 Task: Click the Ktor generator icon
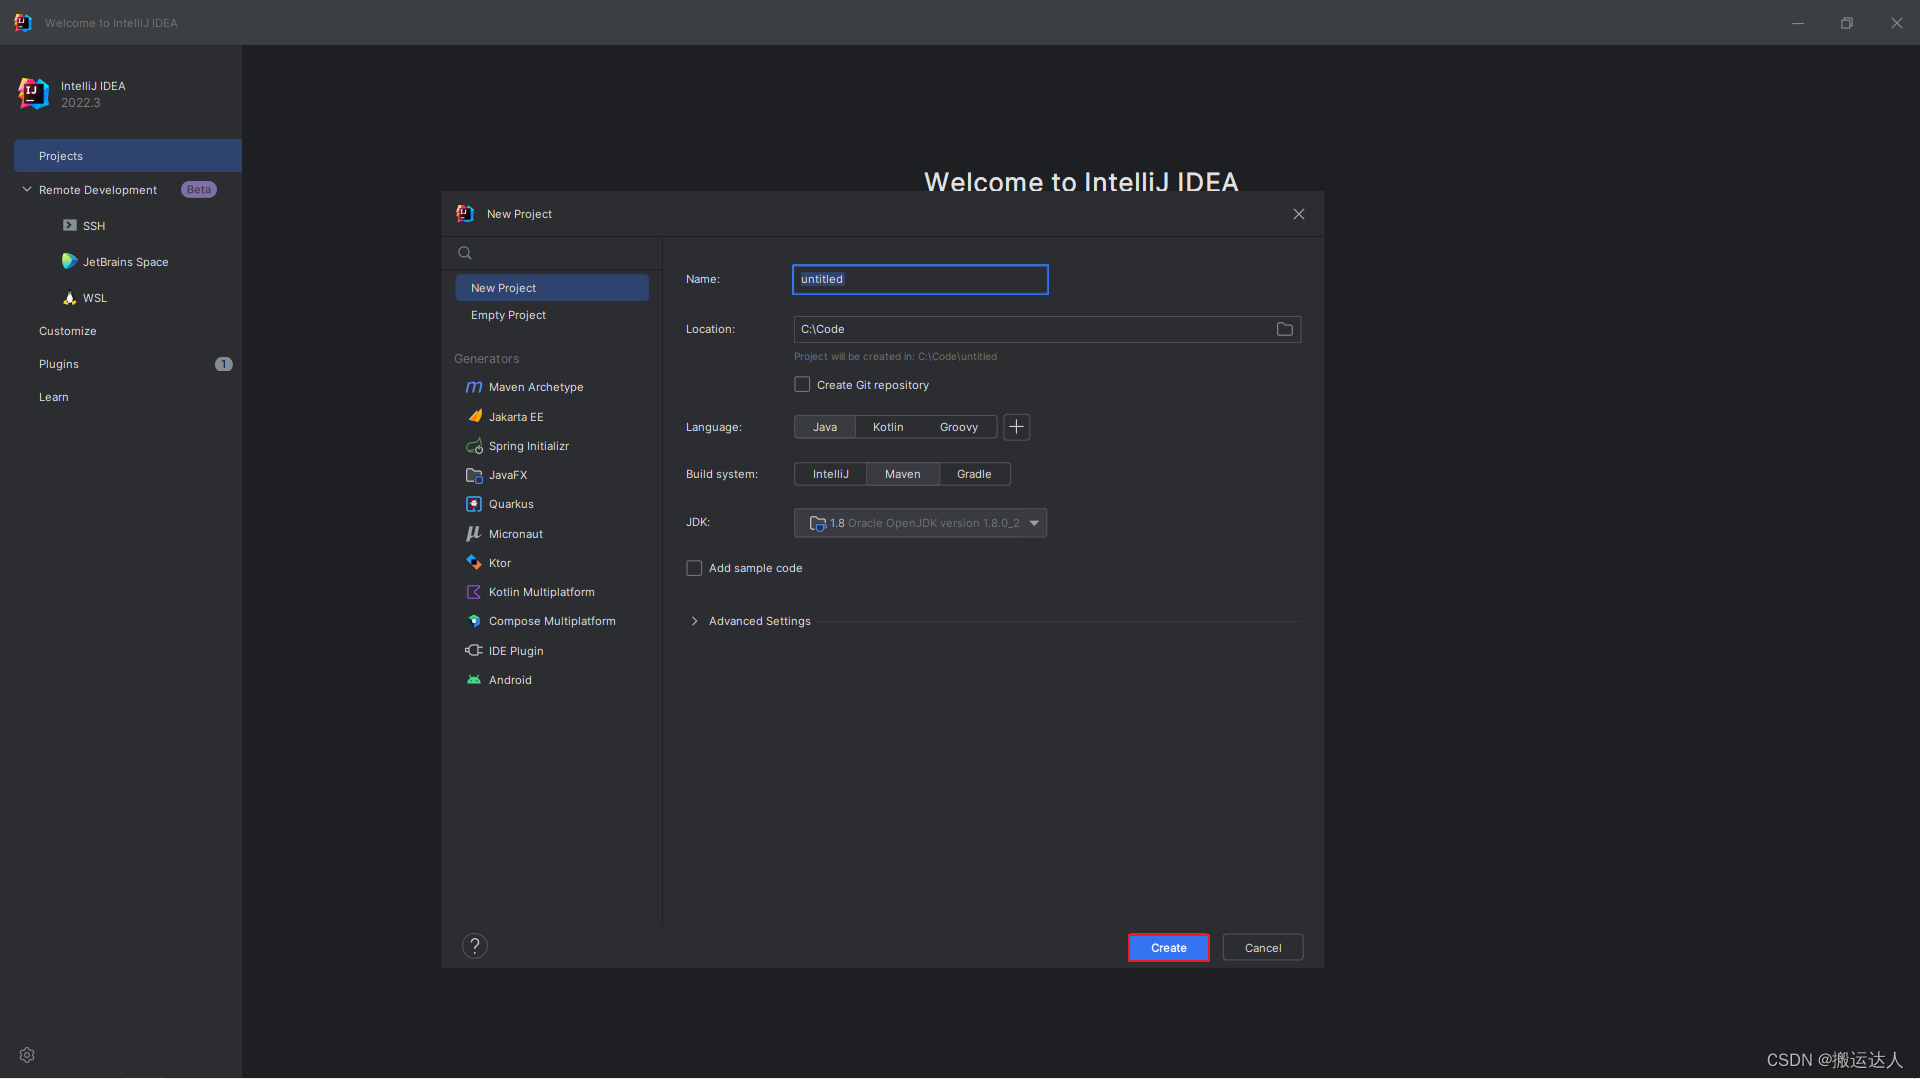click(x=474, y=563)
